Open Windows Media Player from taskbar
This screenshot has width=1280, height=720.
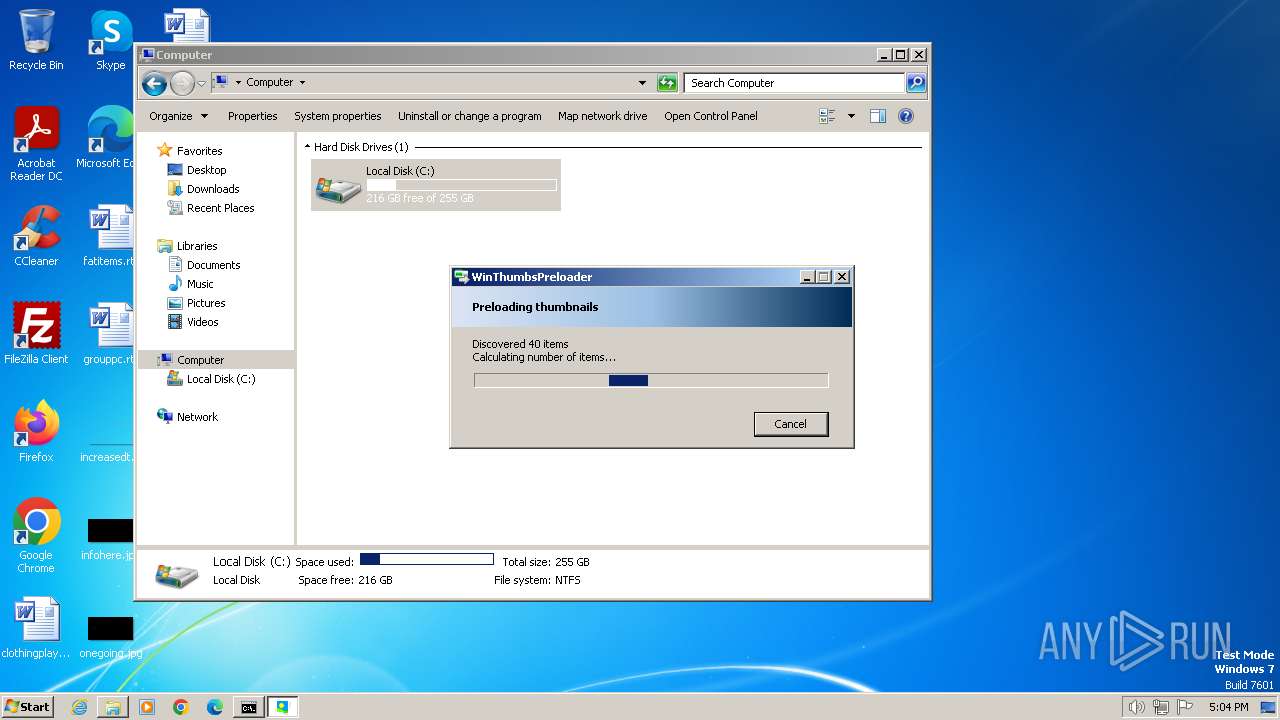click(147, 707)
